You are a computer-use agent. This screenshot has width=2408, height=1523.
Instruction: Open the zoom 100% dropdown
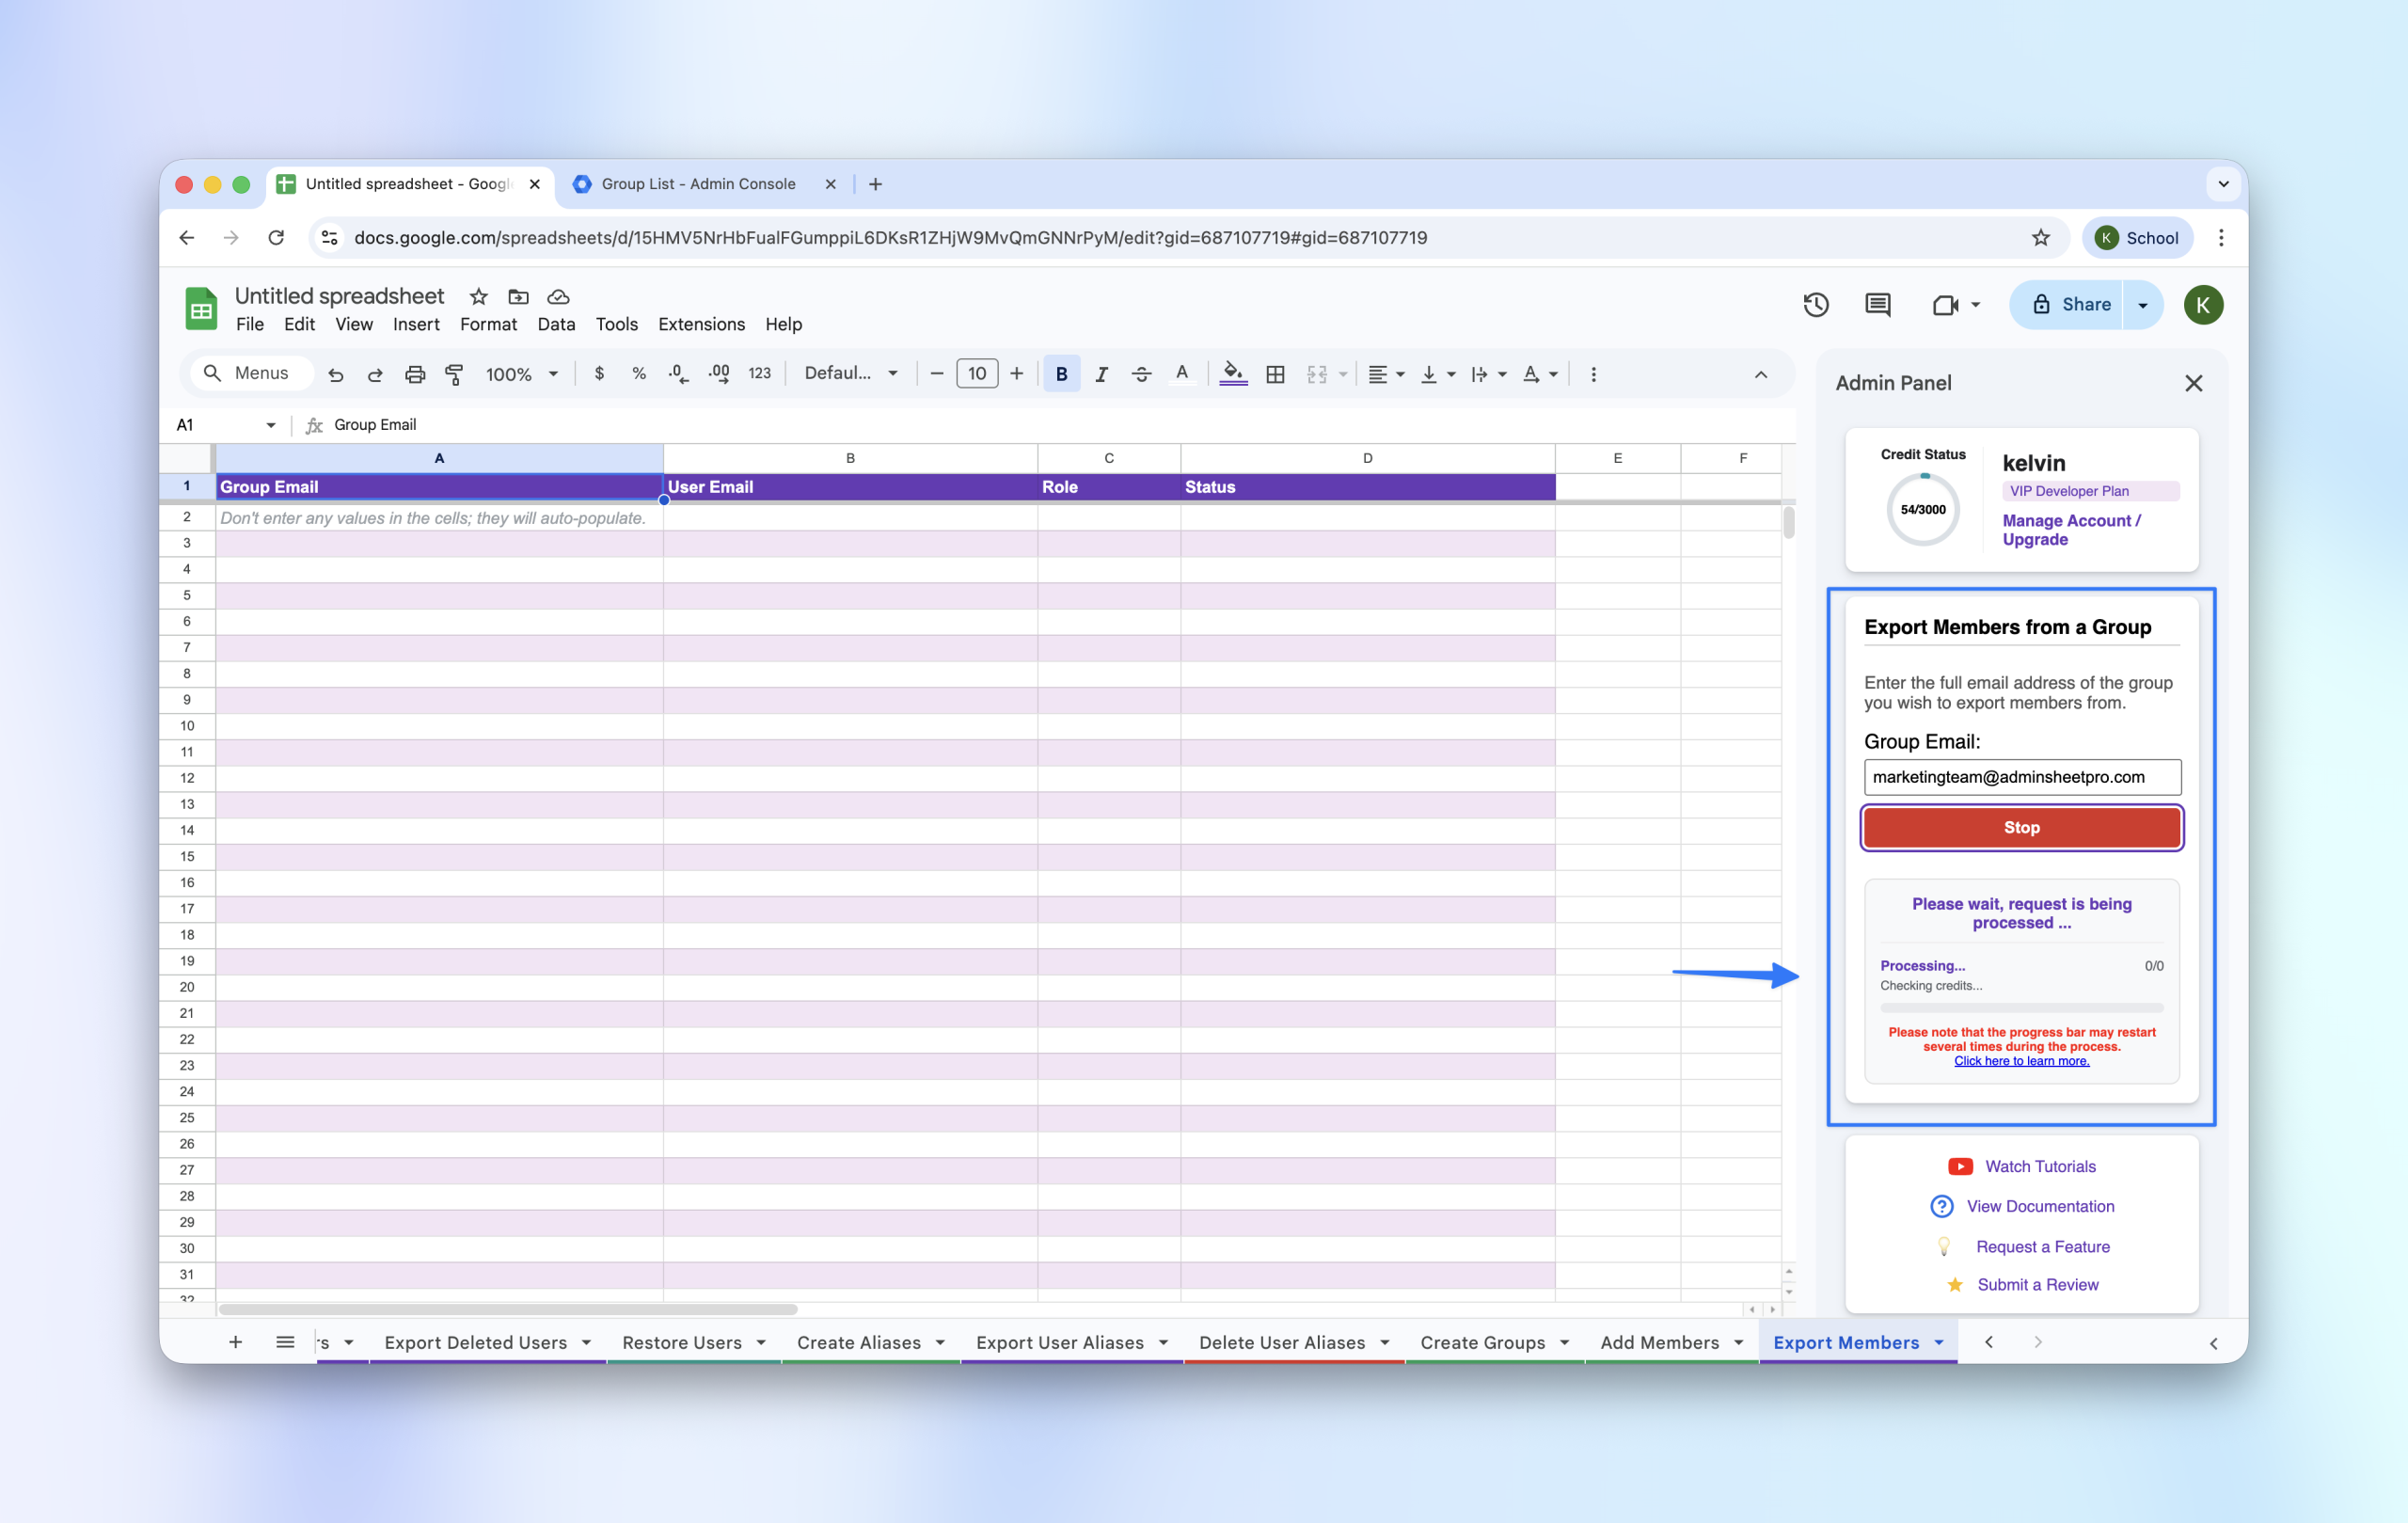coord(521,374)
